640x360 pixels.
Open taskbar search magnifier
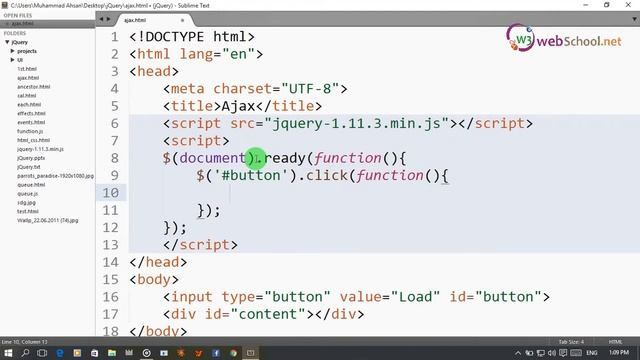pyautogui.click(x=25, y=353)
